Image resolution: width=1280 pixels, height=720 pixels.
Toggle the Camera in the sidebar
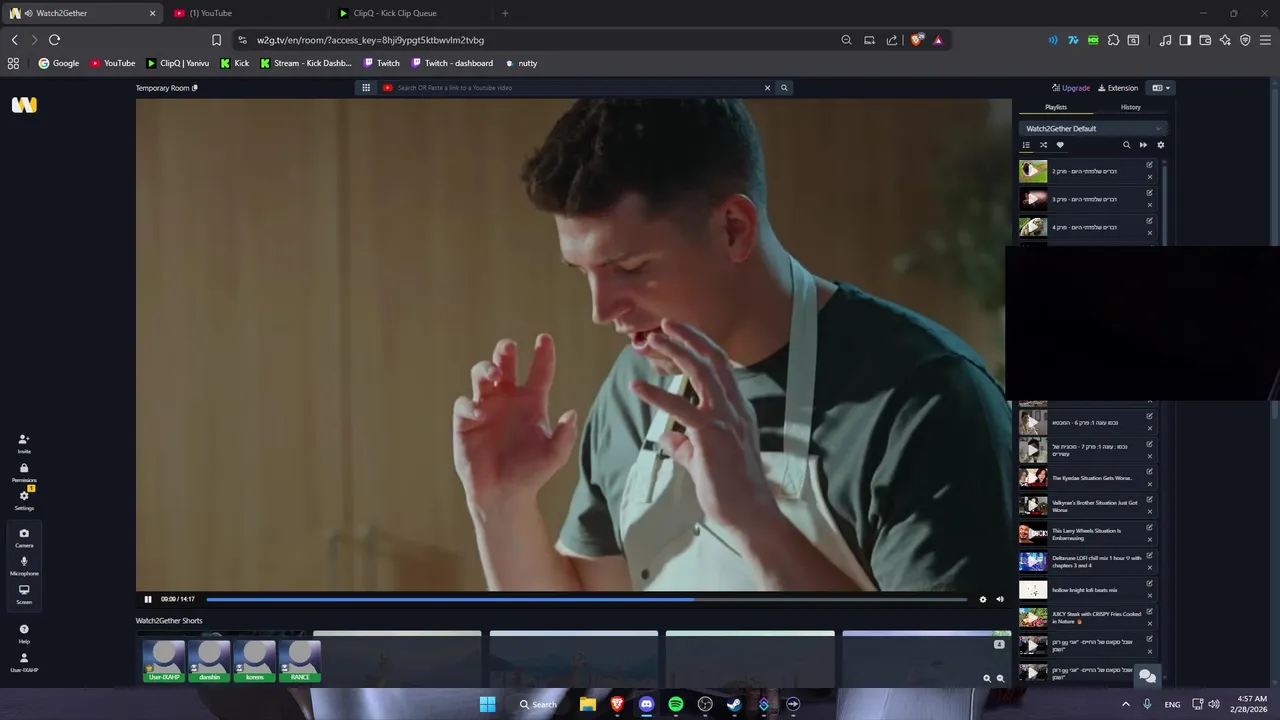pyautogui.click(x=24, y=538)
